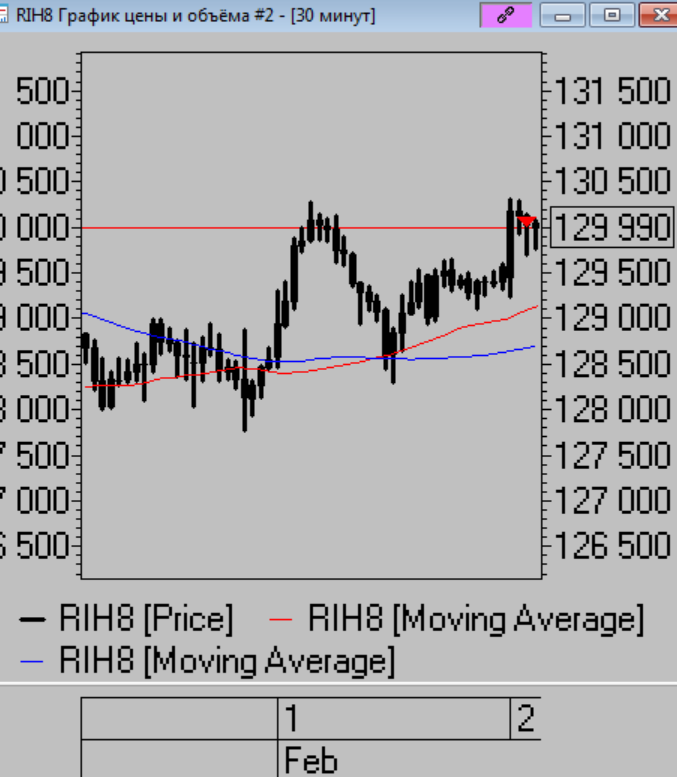The width and height of the screenshot is (677, 777).
Task: Click the date cell labeled 1 on the time axis
Action: pos(394,719)
